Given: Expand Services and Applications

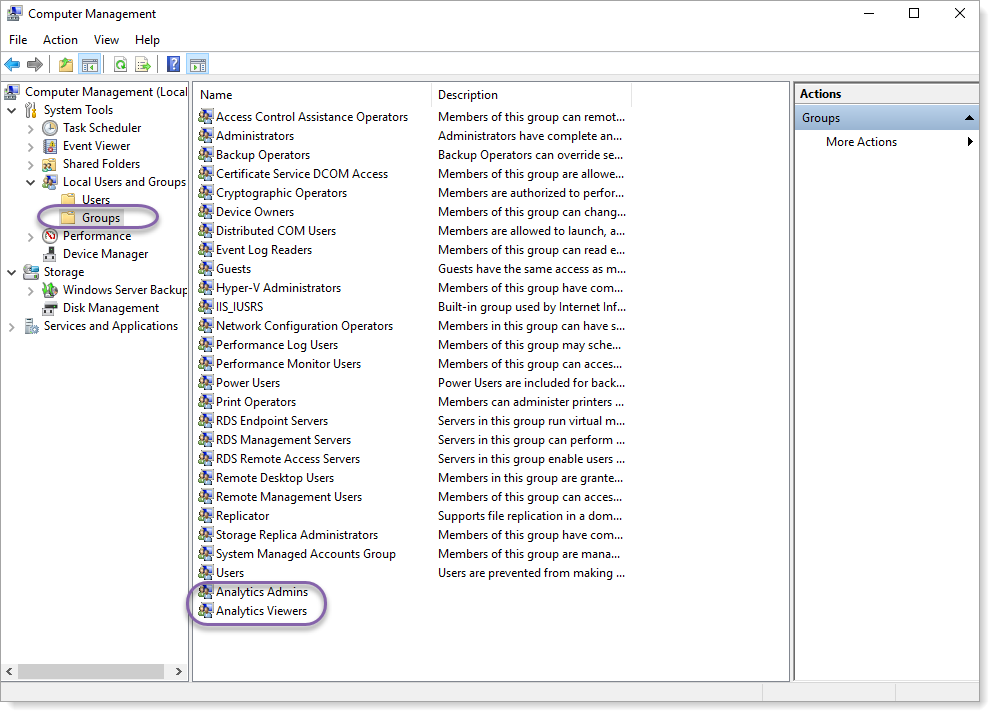Looking at the screenshot, I should [x=10, y=325].
